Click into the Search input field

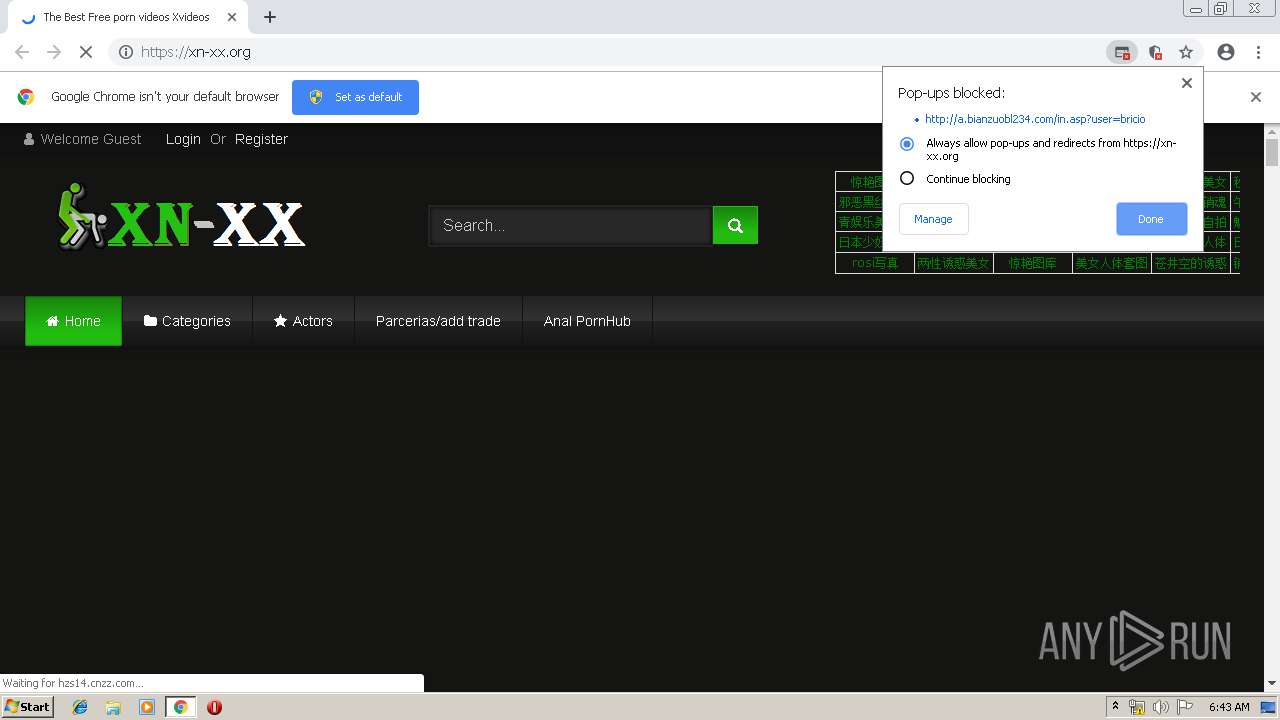point(571,225)
